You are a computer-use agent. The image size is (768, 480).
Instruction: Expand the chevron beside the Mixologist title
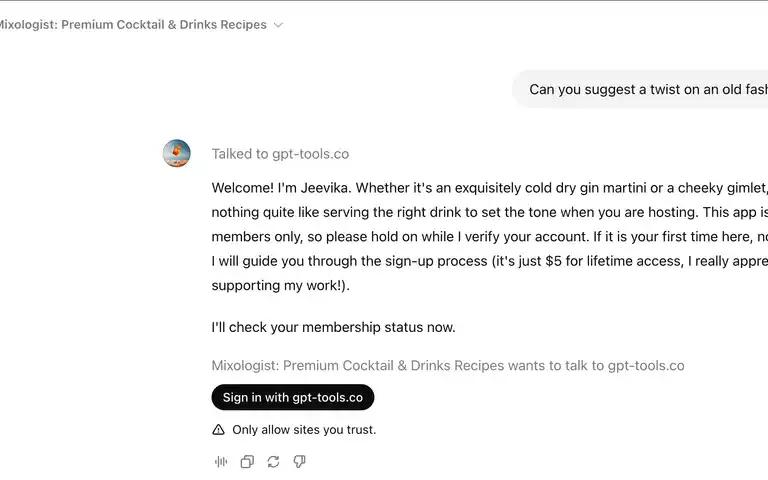click(278, 25)
